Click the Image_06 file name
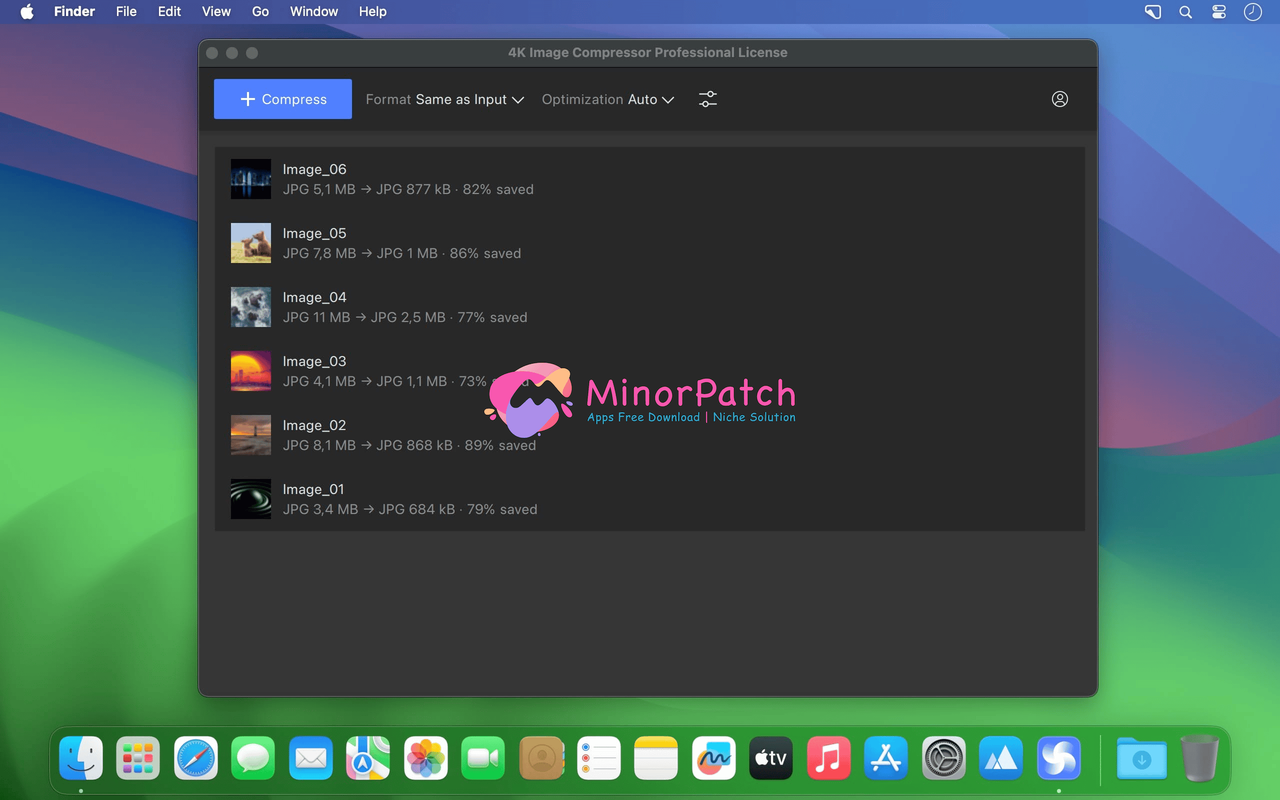The width and height of the screenshot is (1280, 800). (x=314, y=169)
